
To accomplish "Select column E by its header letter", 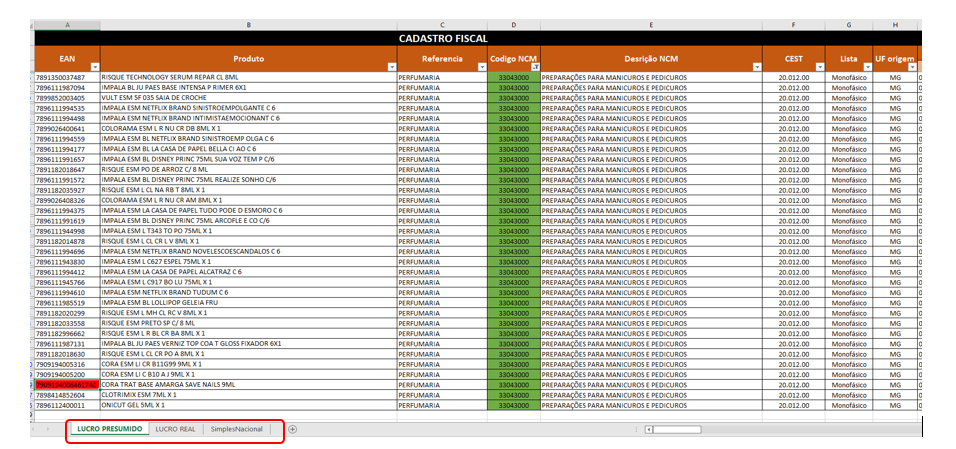I will 651,23.
